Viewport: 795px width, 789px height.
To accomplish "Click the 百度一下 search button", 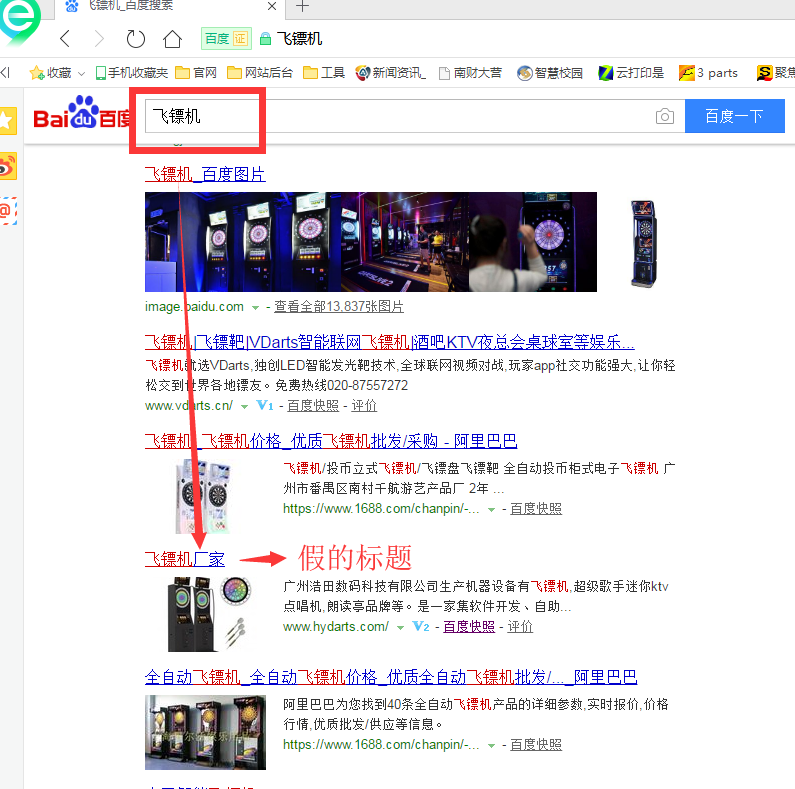I will point(735,116).
